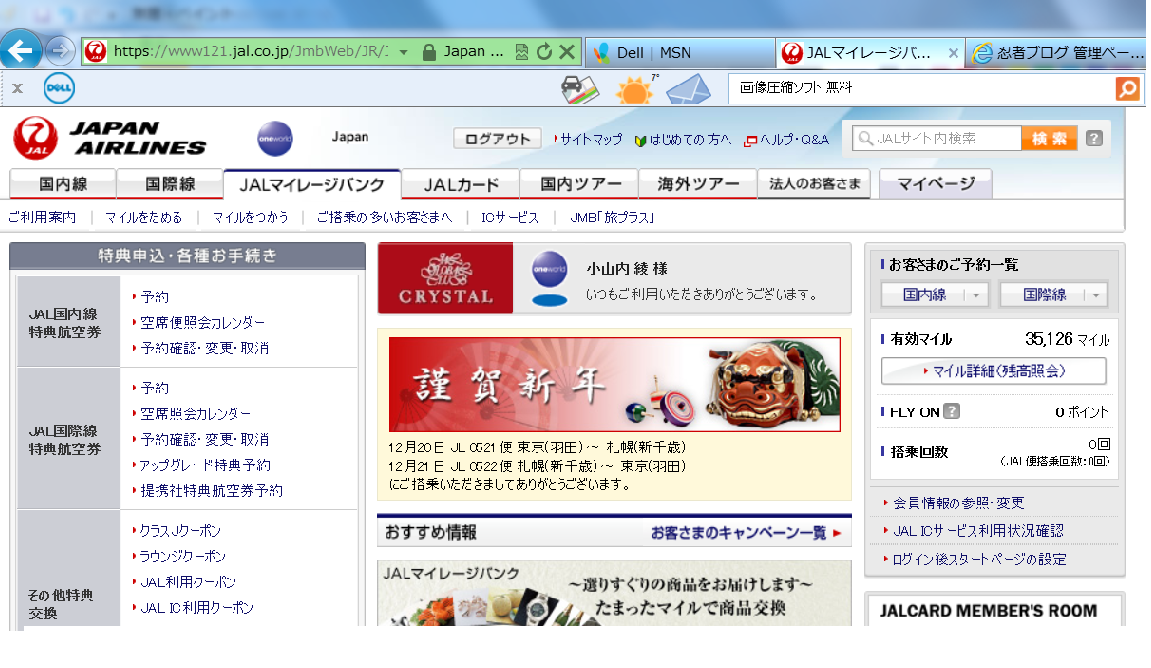Viewport: 1151px width, 668px height.
Task: Click マイル詳細(残高照会) button
Action: 993,371
